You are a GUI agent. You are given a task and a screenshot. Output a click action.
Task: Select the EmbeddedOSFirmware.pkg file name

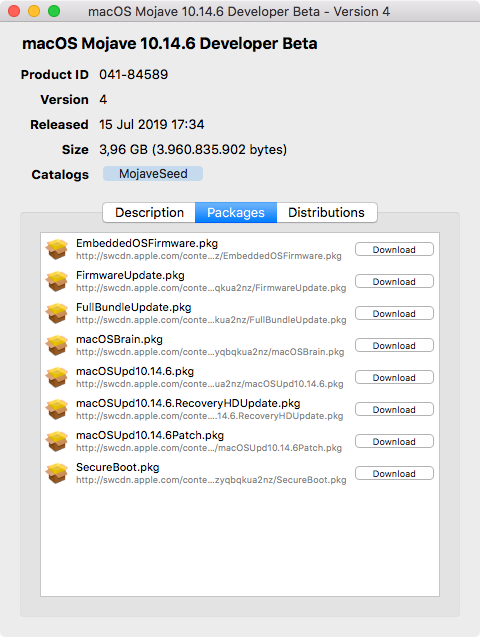point(147,243)
